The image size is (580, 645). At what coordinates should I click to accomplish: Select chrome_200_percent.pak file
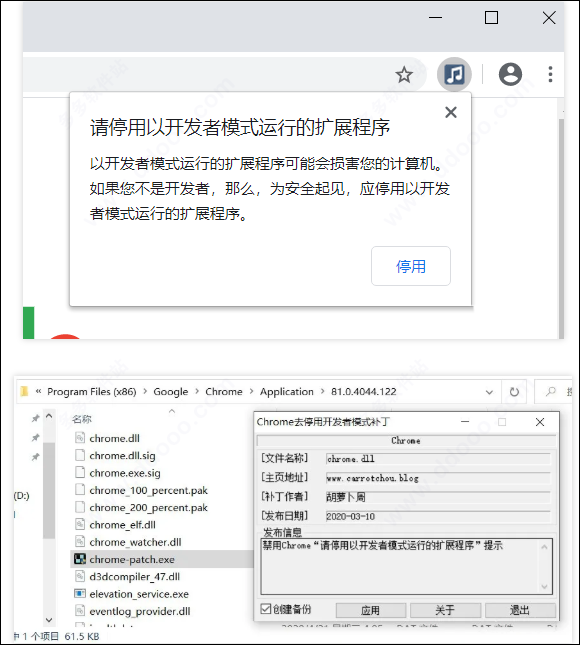pos(148,508)
